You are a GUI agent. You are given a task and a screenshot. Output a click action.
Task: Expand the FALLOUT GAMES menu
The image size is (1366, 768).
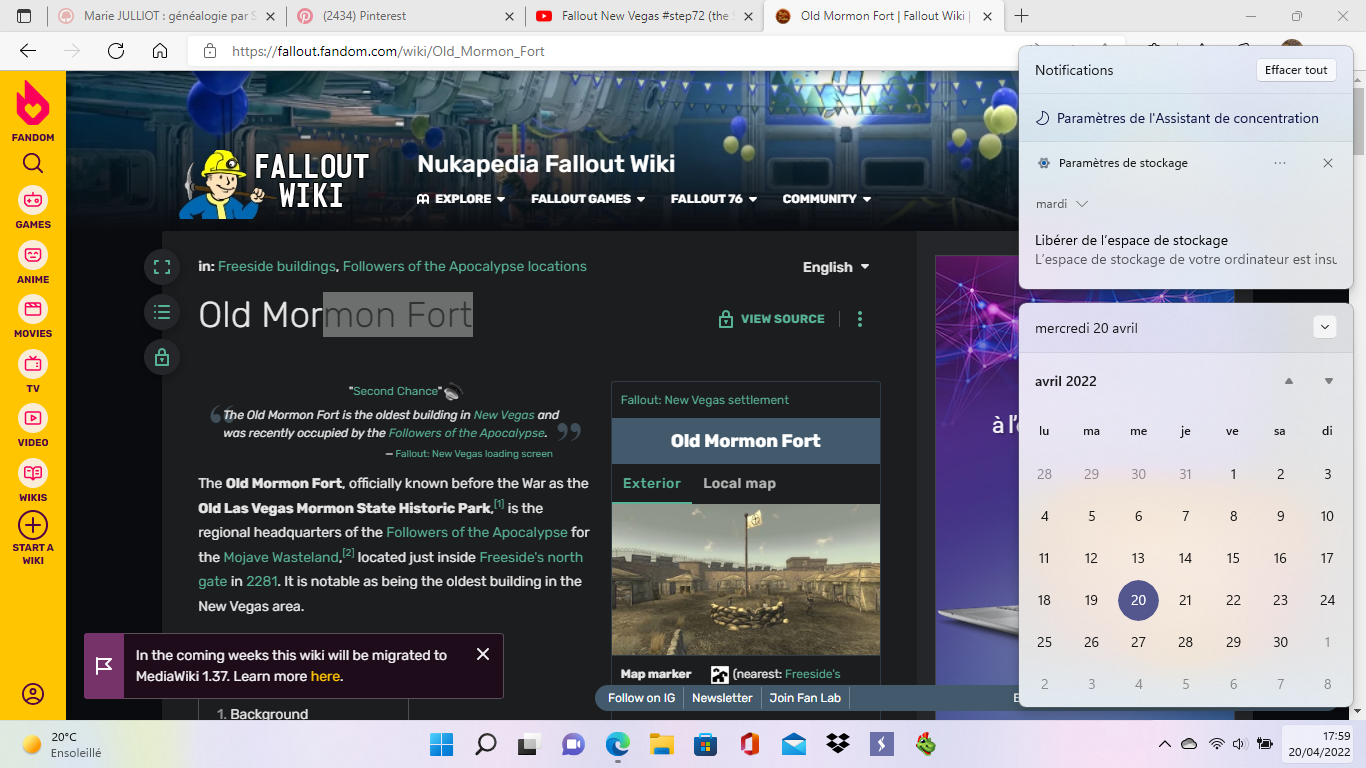point(588,199)
